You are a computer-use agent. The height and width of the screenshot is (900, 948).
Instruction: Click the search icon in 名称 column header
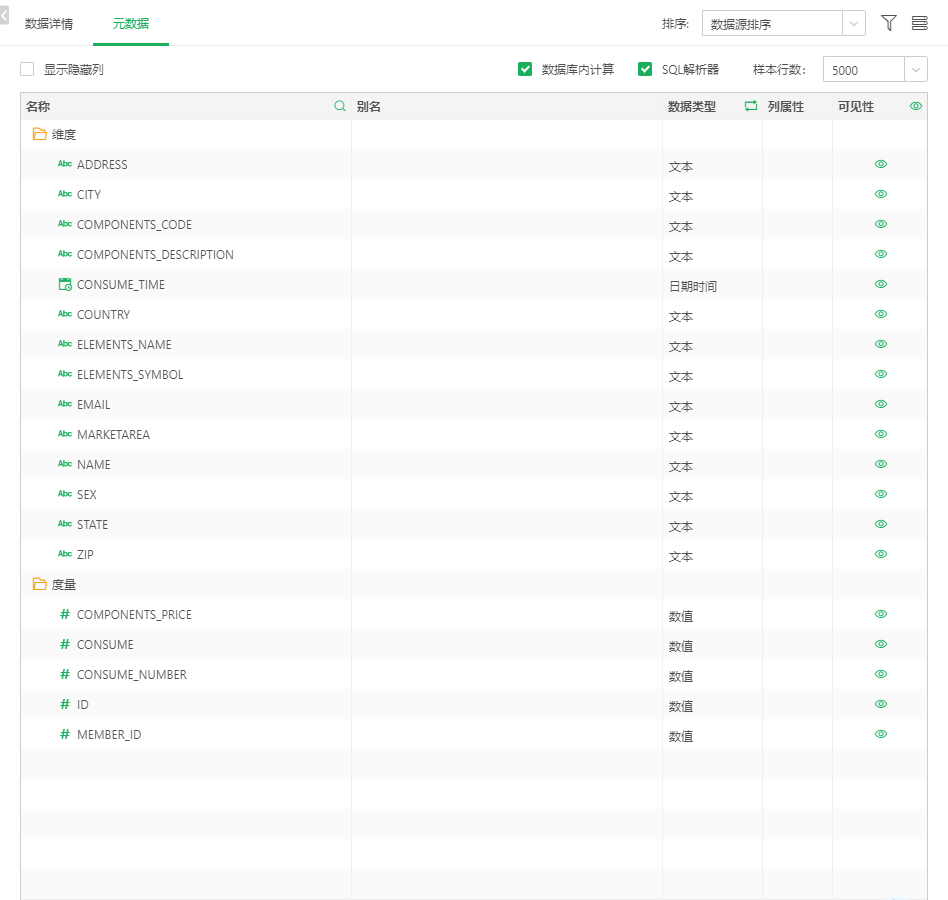click(340, 106)
